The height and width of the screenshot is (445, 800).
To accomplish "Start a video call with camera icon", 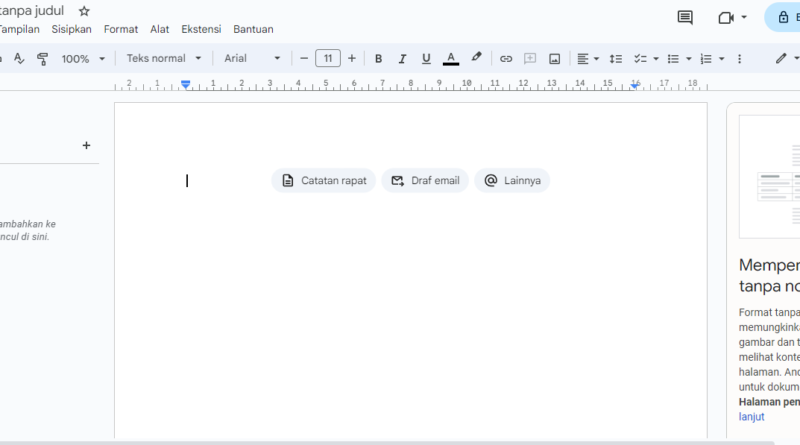I will click(726, 18).
